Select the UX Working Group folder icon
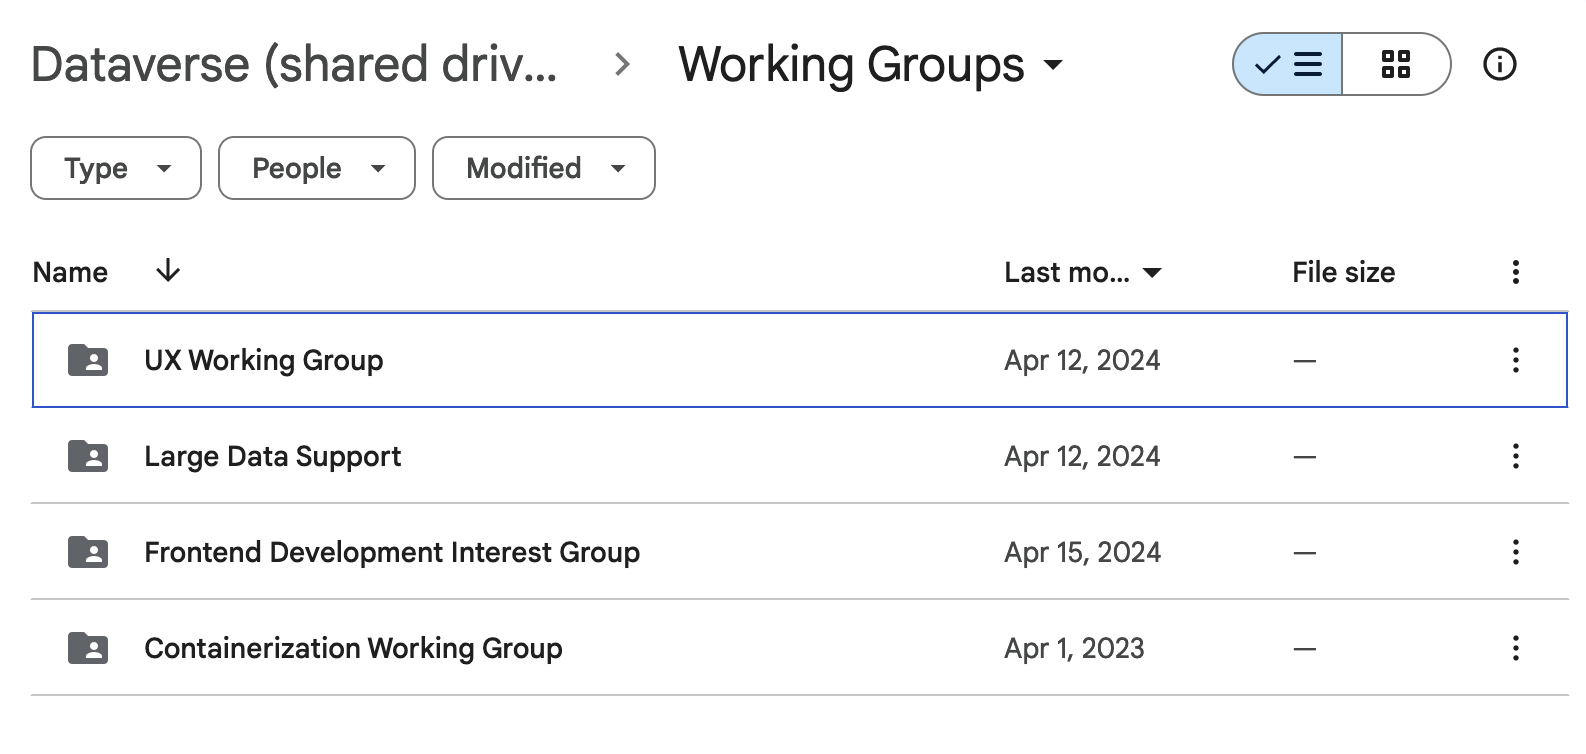 coord(88,360)
